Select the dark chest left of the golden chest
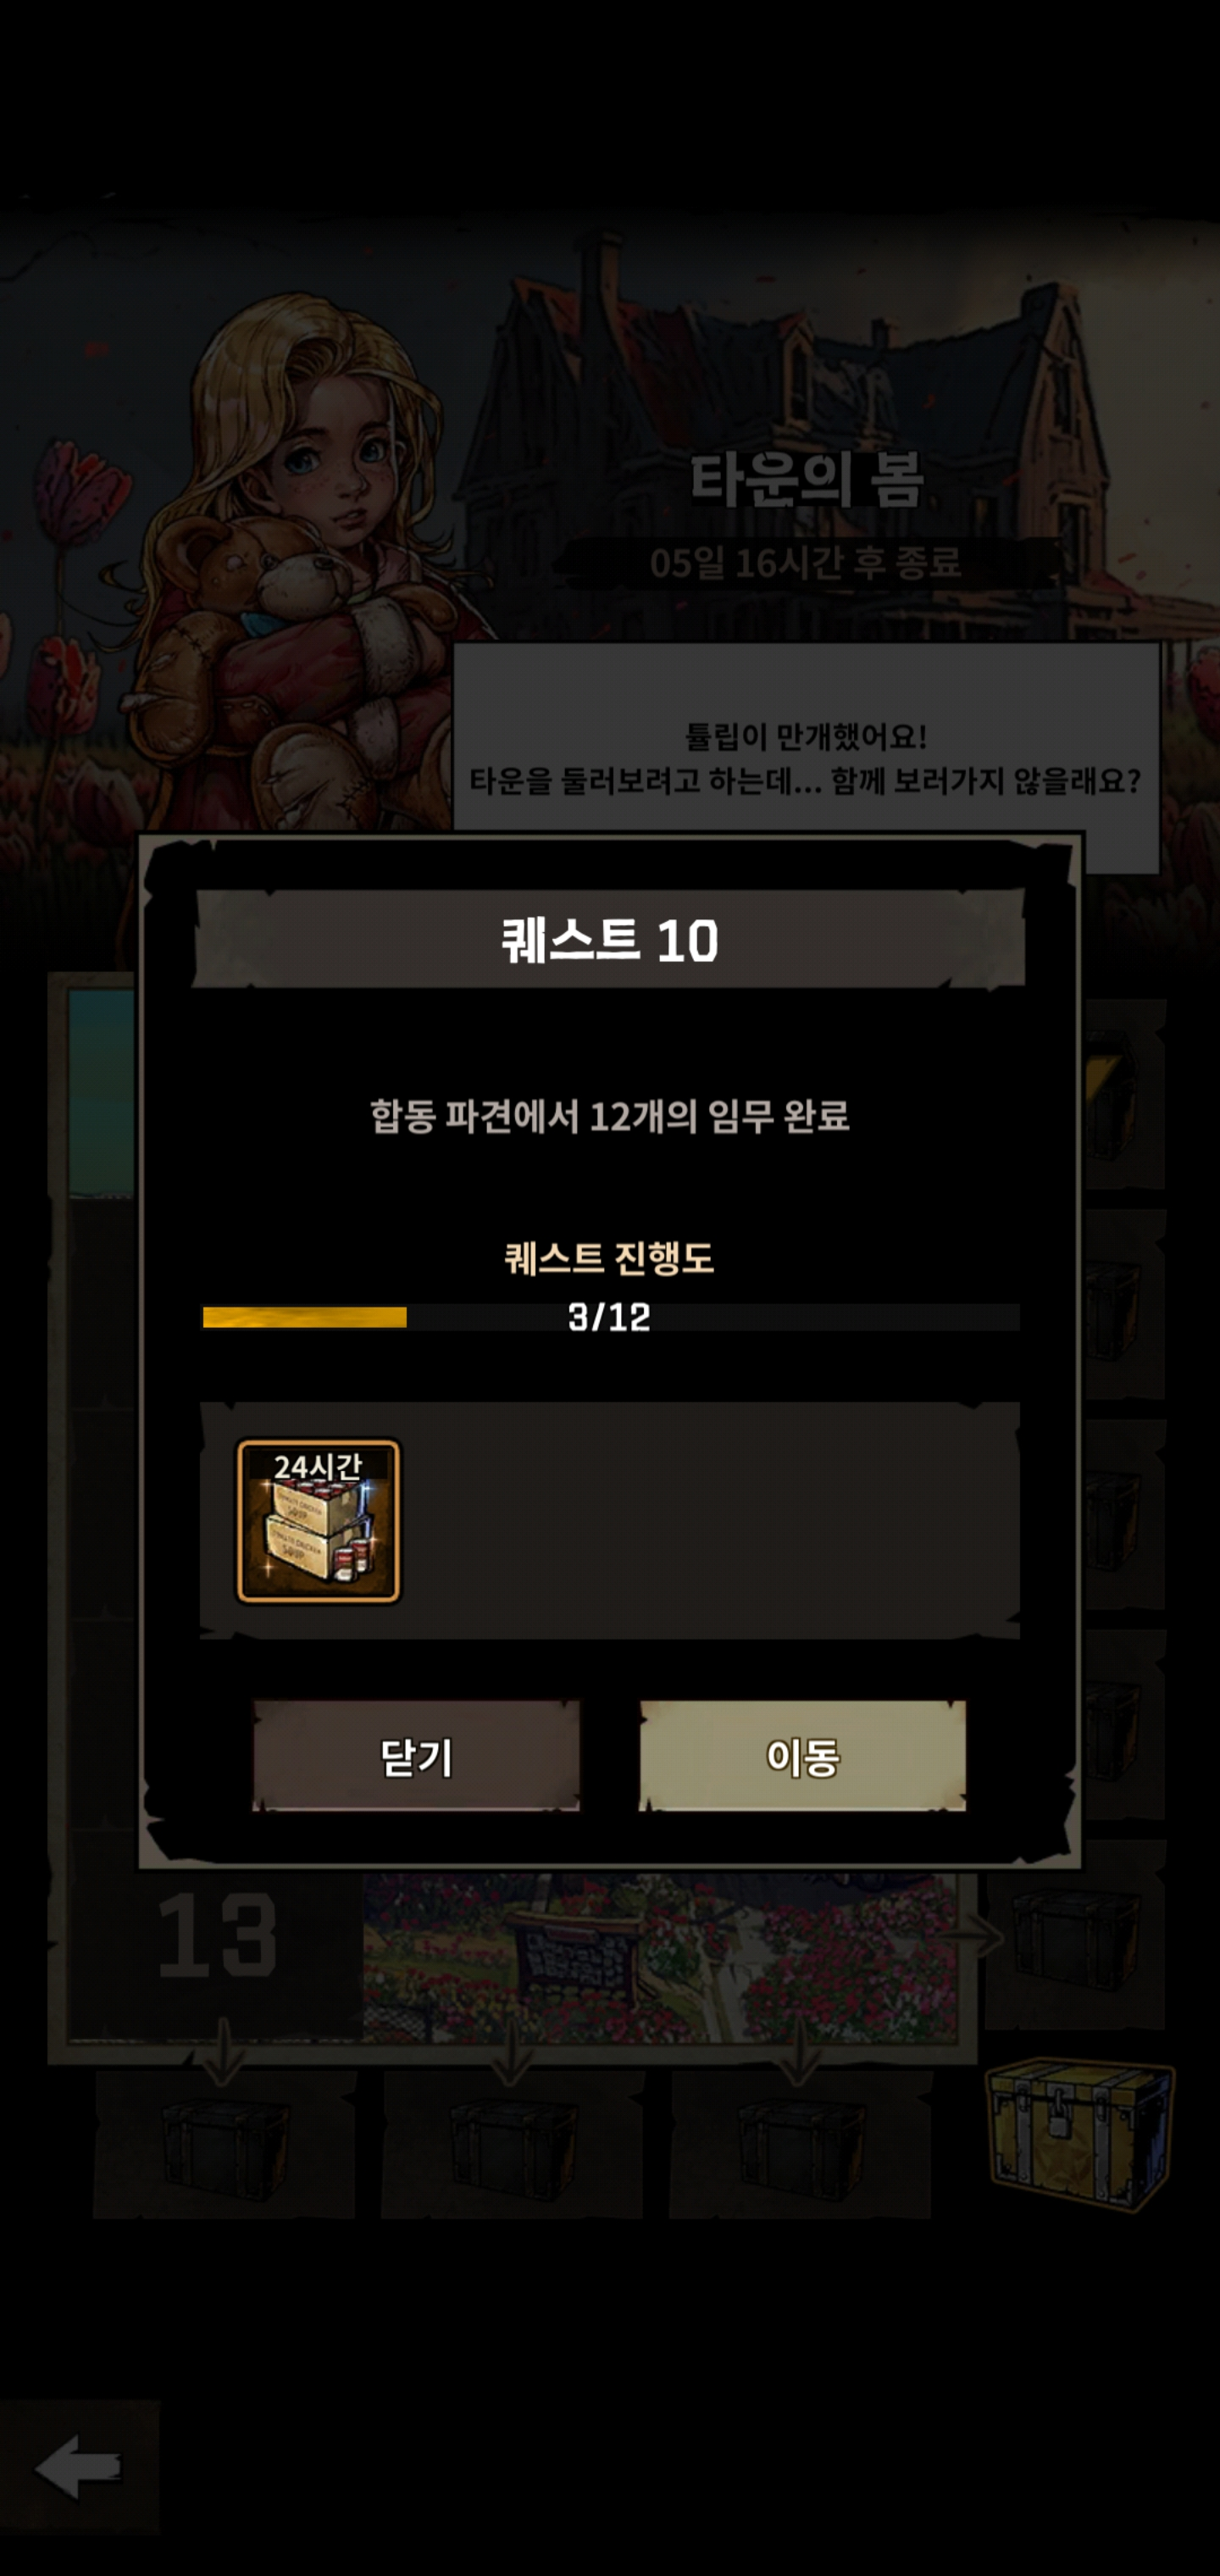Image resolution: width=1220 pixels, height=2576 pixels. click(800, 2149)
